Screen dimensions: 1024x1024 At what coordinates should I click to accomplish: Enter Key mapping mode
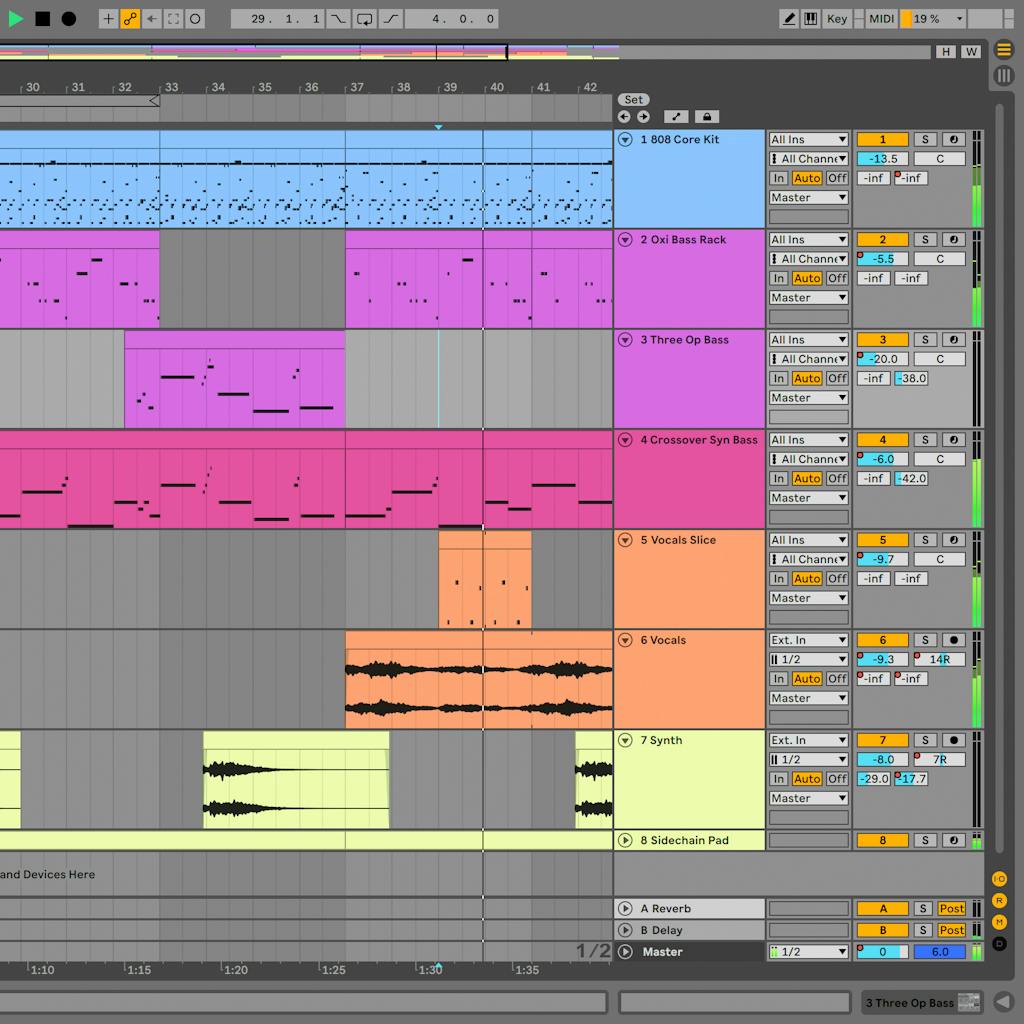(837, 18)
